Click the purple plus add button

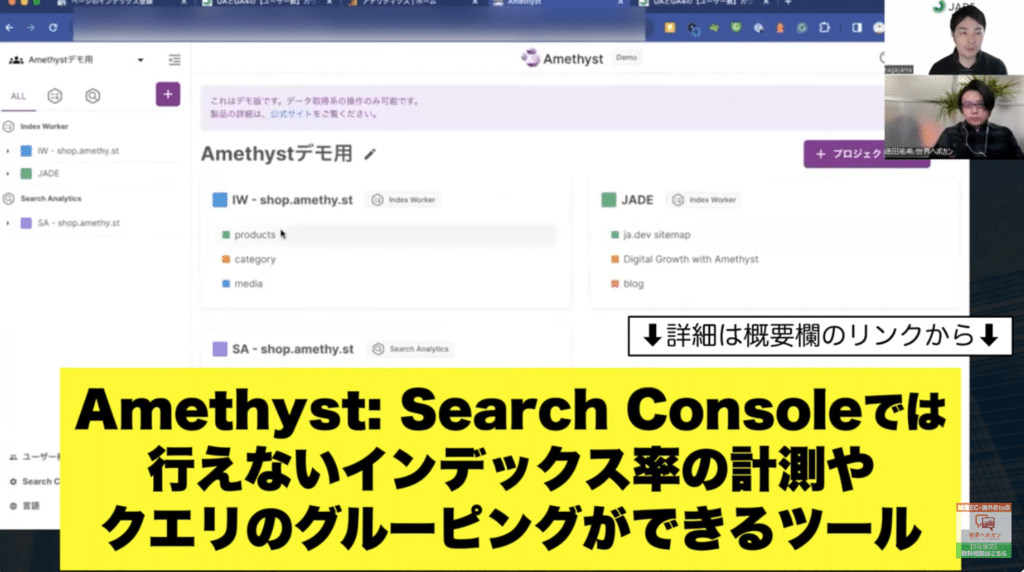[168, 95]
